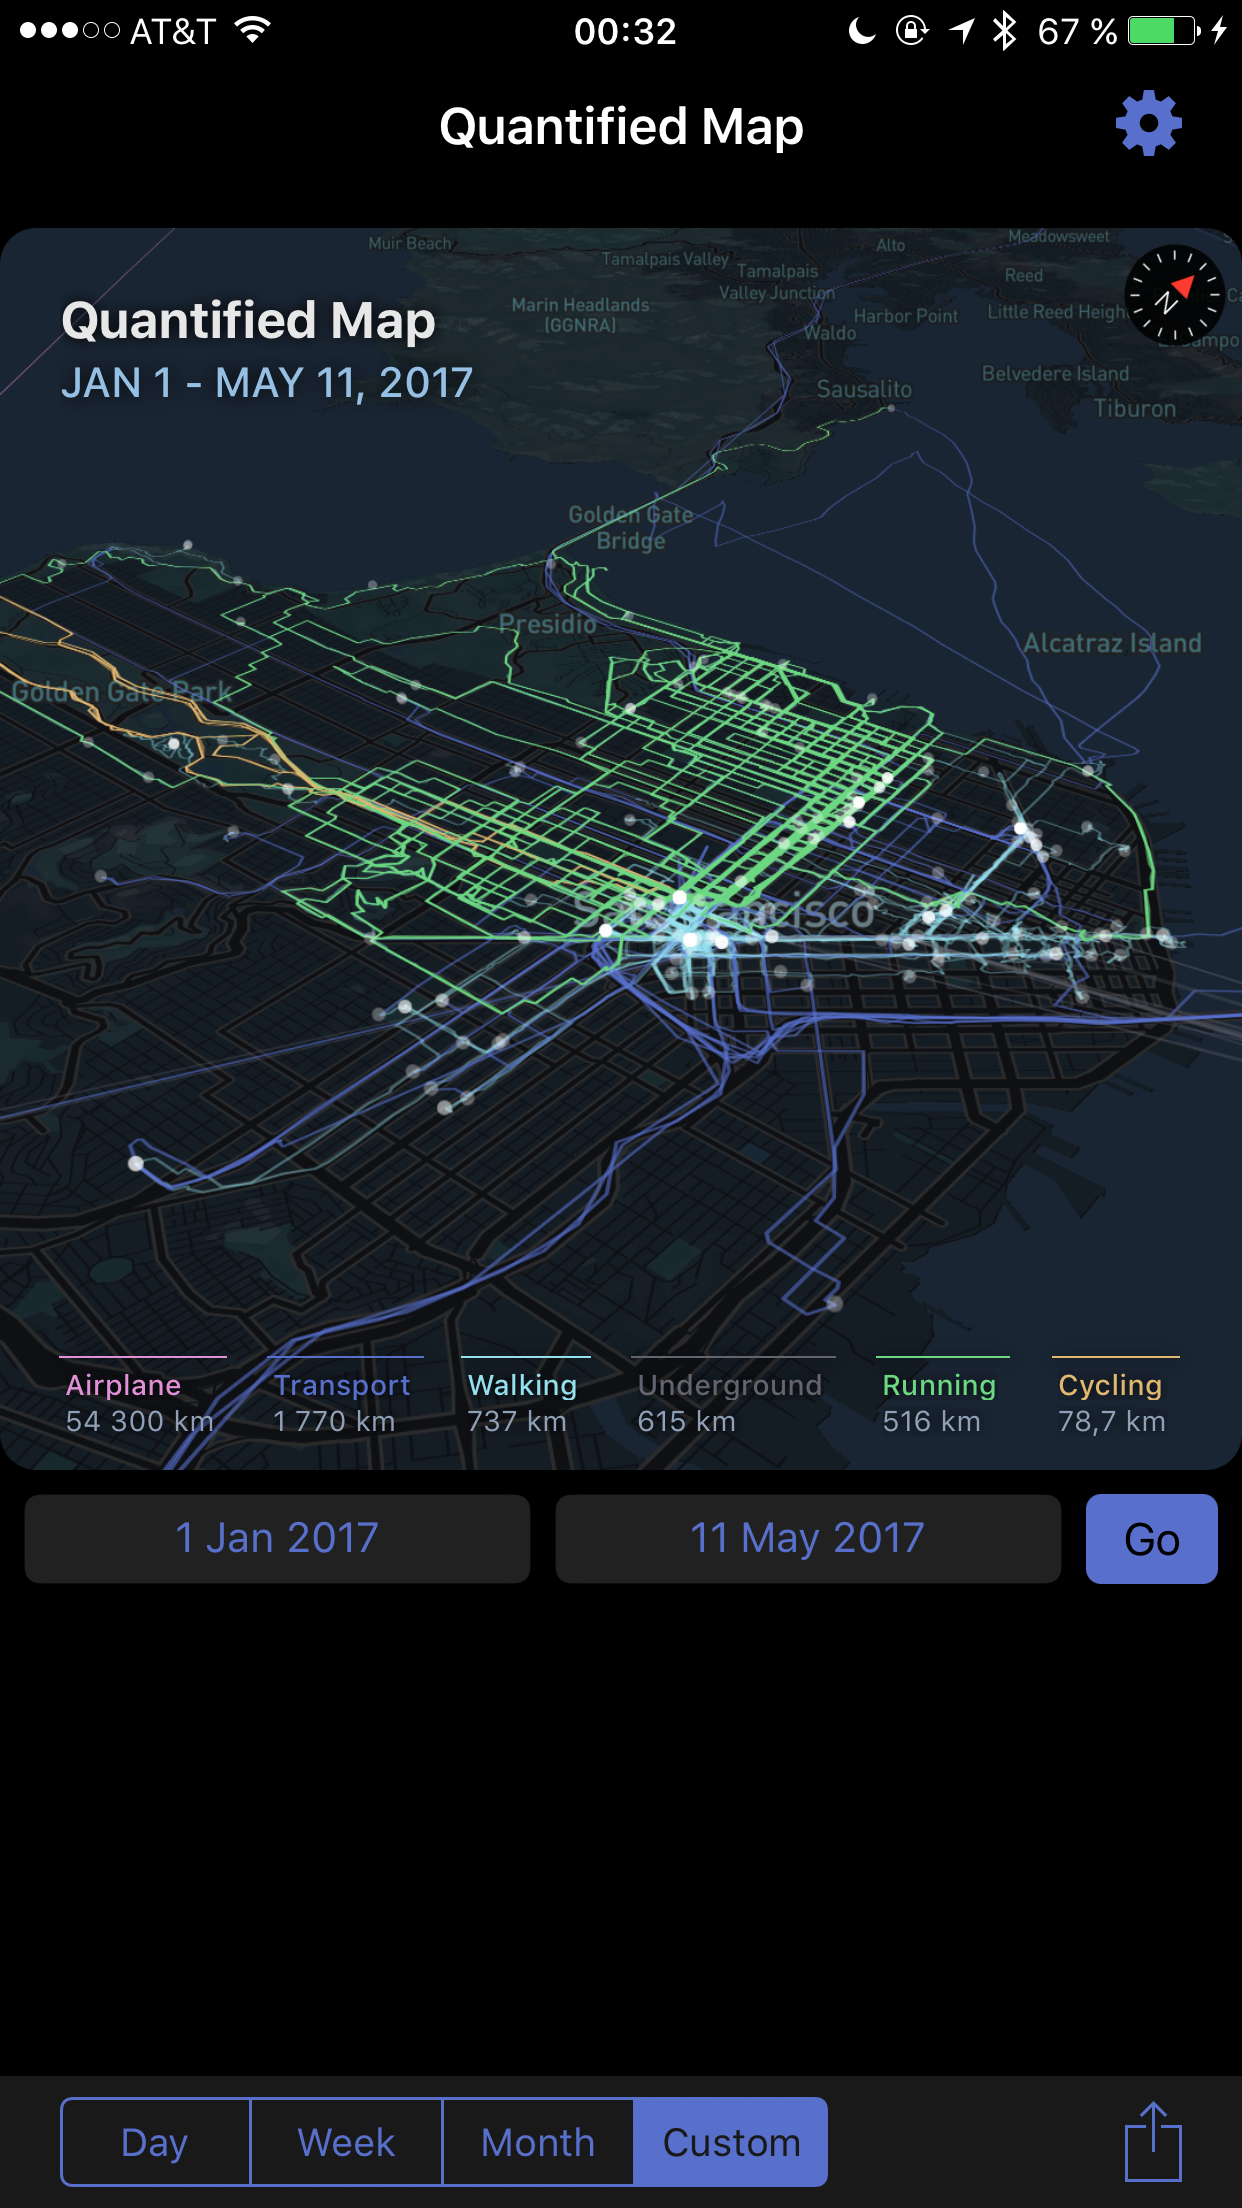Tap the Golden Gate Park map label
Screen dimensions: 1242x2208
click(121, 691)
